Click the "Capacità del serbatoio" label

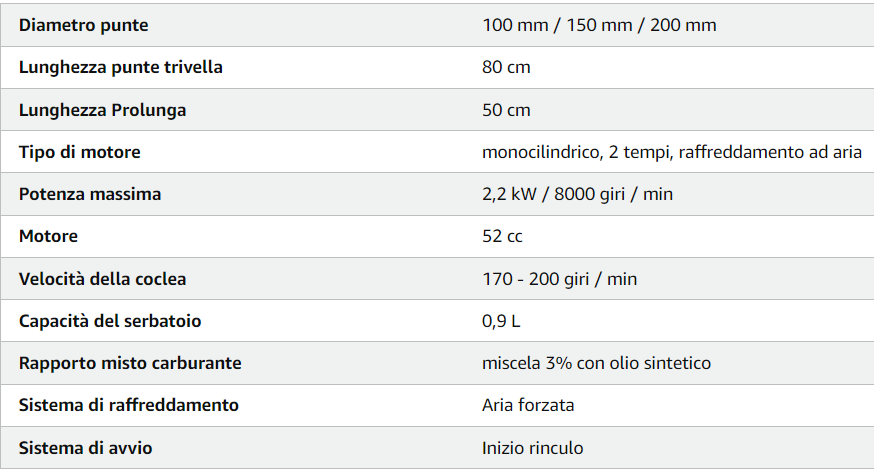coord(110,321)
